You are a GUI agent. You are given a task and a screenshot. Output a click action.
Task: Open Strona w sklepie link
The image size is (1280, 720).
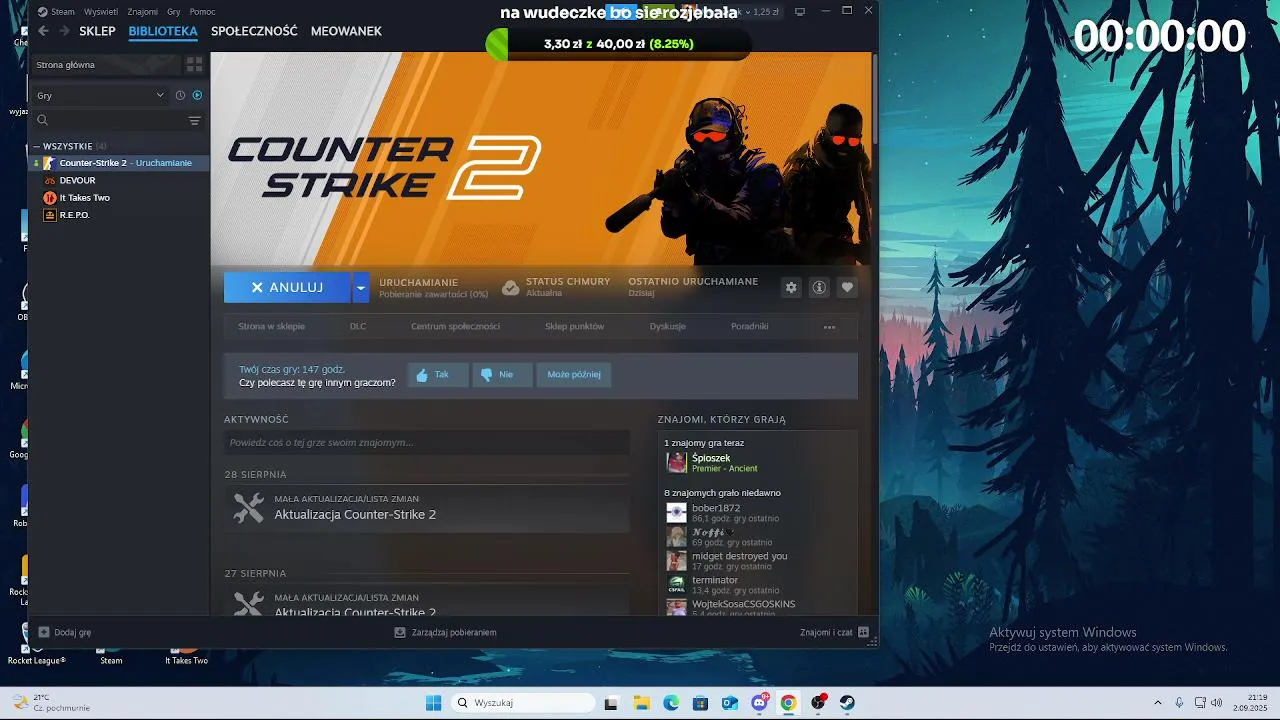pyautogui.click(x=272, y=327)
